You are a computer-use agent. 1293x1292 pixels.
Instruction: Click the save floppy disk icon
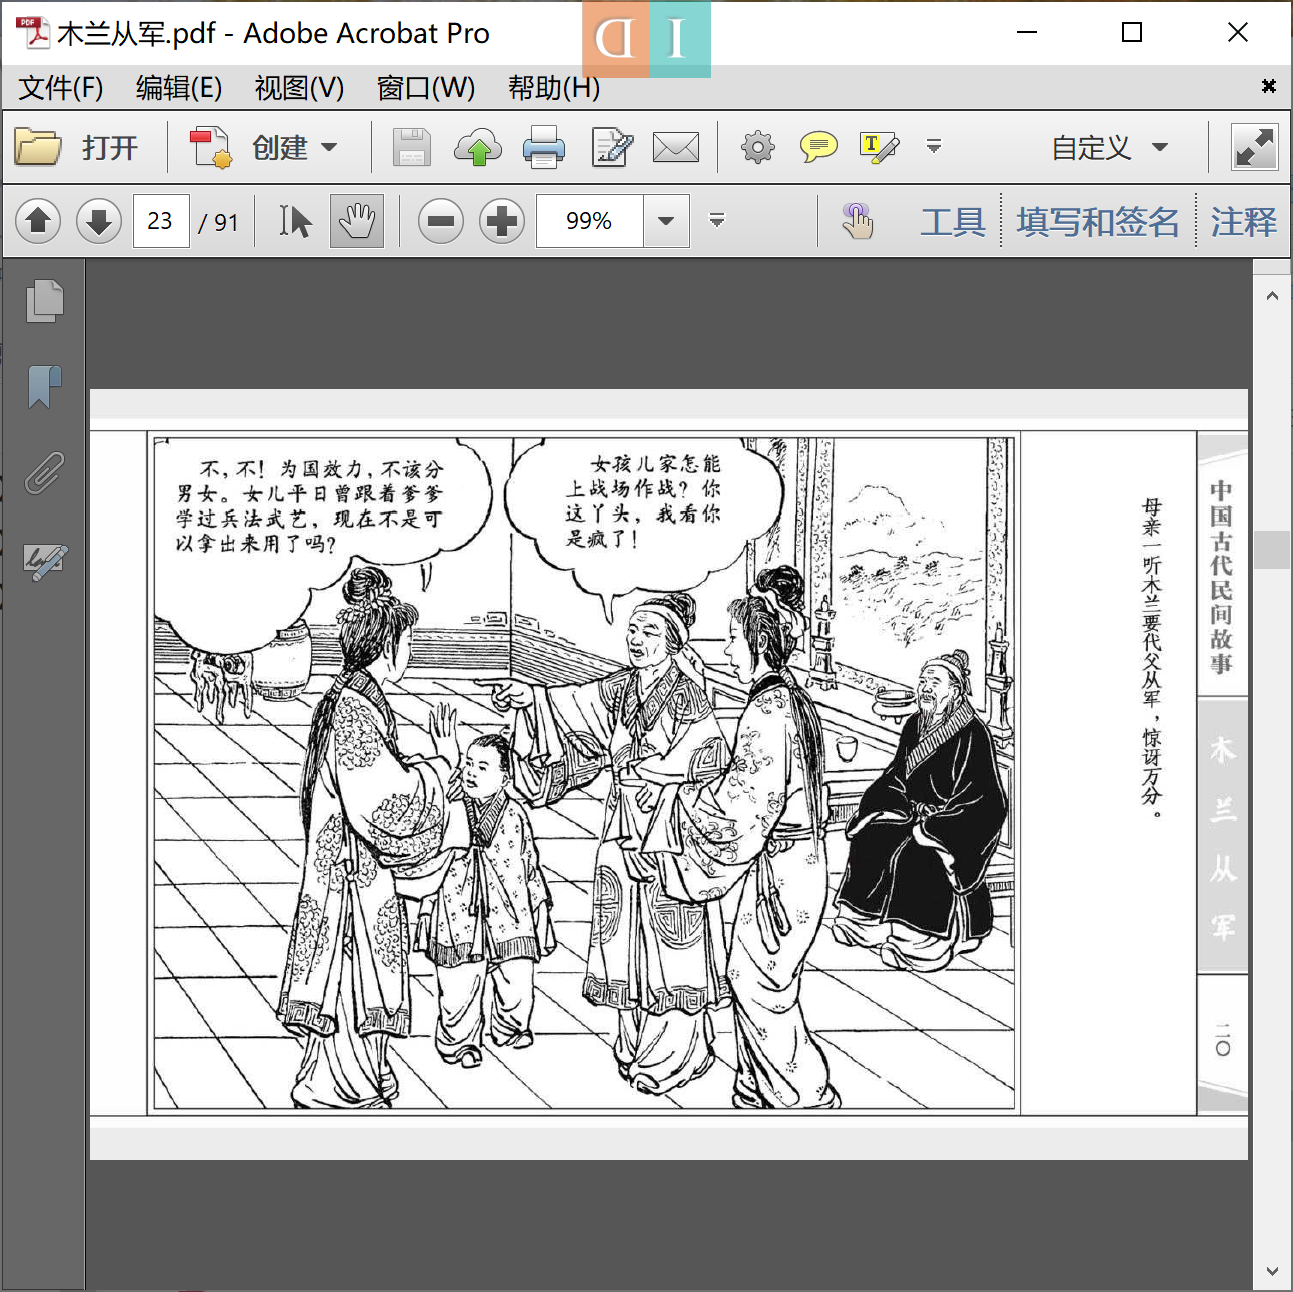click(x=411, y=147)
